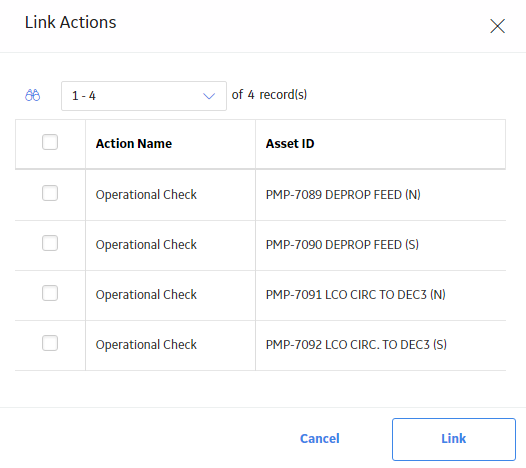The height and width of the screenshot is (468, 526).
Task: Select Operational Check for PMP-7092 row
Action: (146, 345)
